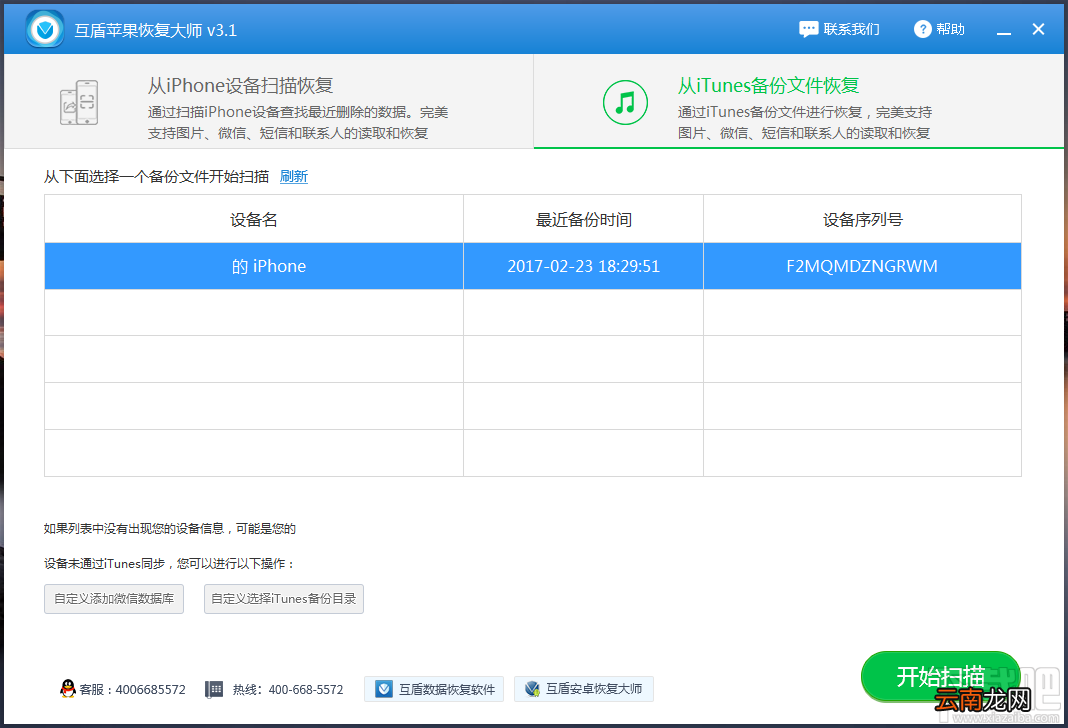Screen dimensions: 1068x728
Task: Click hotline number 400-668-5572
Action: 306,690
